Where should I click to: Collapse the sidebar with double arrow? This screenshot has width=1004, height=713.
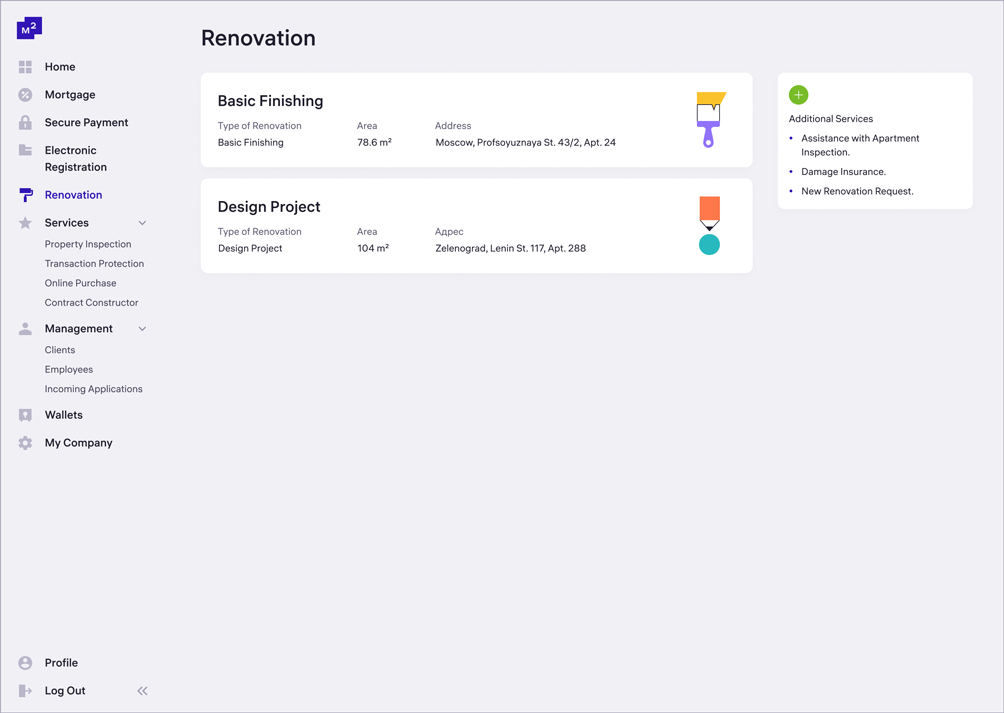tap(142, 691)
